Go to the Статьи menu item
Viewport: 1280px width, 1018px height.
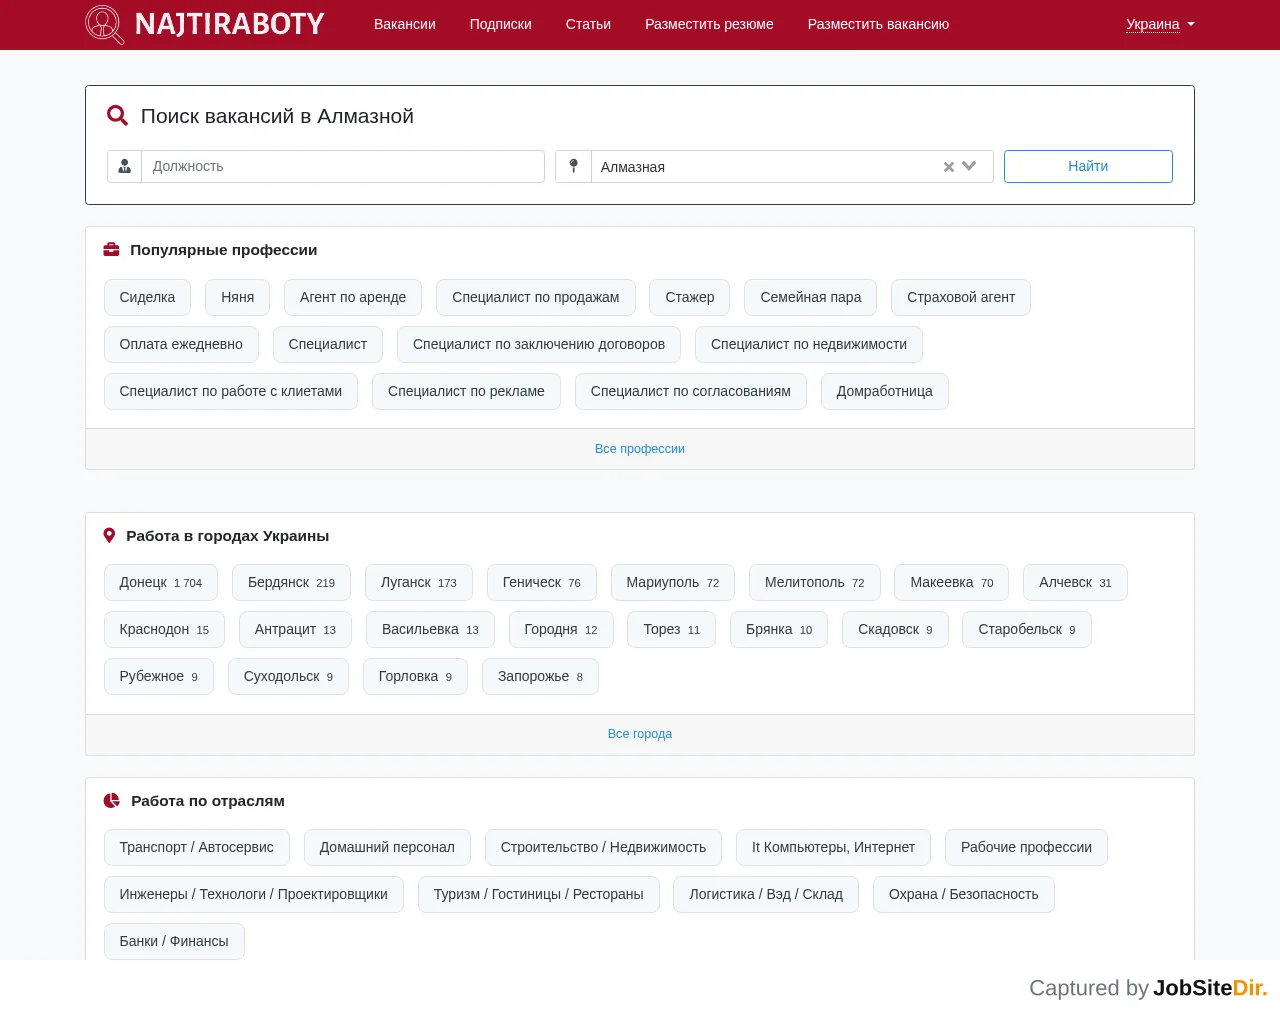point(588,24)
